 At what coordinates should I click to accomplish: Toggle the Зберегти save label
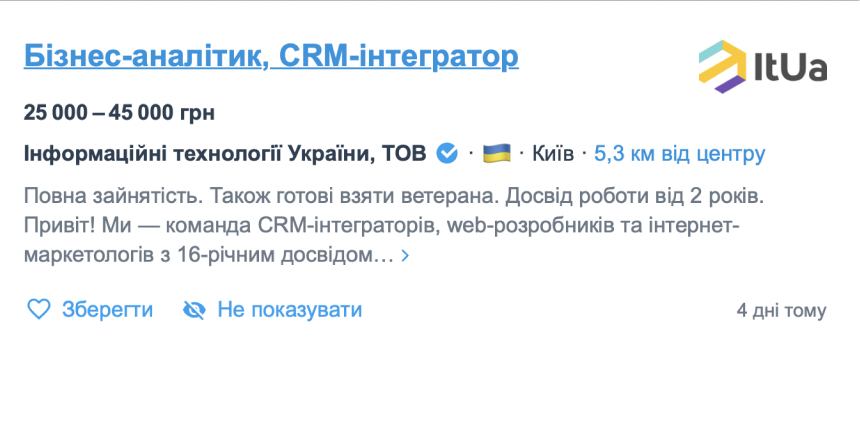107,310
